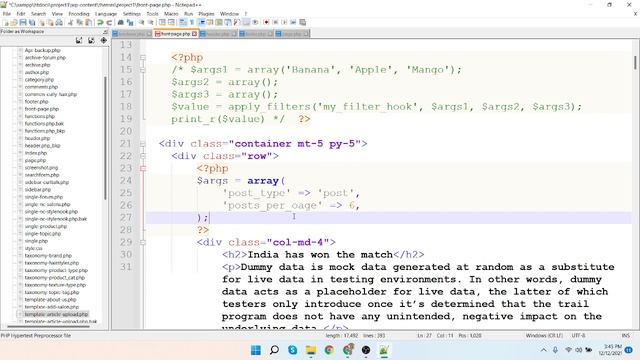This screenshot has width=640, height=360.
Task: Select functions.php.bak in the workspace tree
Action: click(x=44, y=124)
